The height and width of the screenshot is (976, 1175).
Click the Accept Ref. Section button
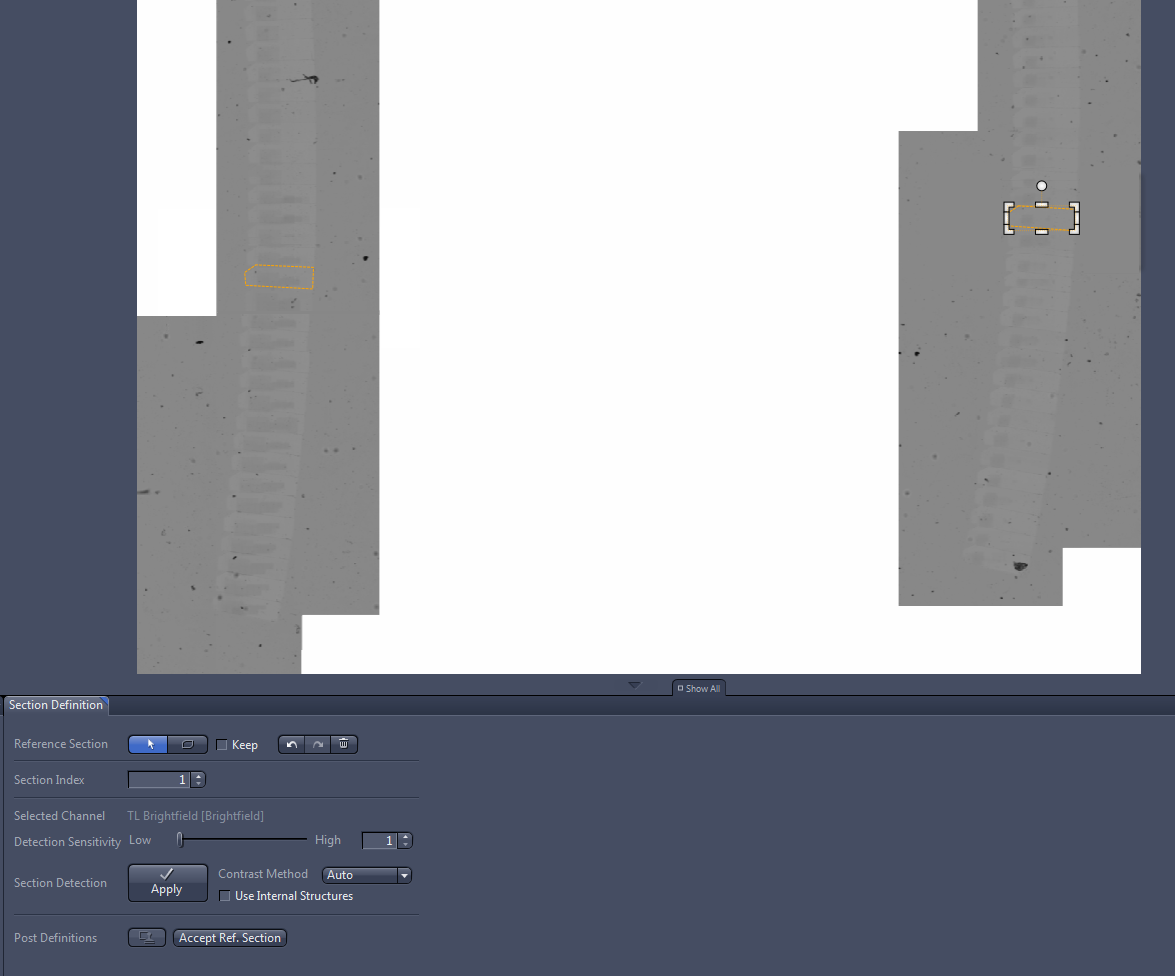[x=229, y=937]
